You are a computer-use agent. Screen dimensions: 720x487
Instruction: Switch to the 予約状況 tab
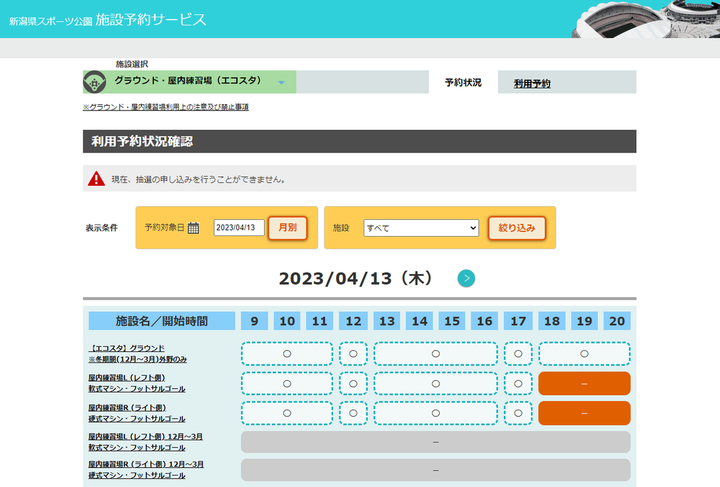[x=463, y=83]
